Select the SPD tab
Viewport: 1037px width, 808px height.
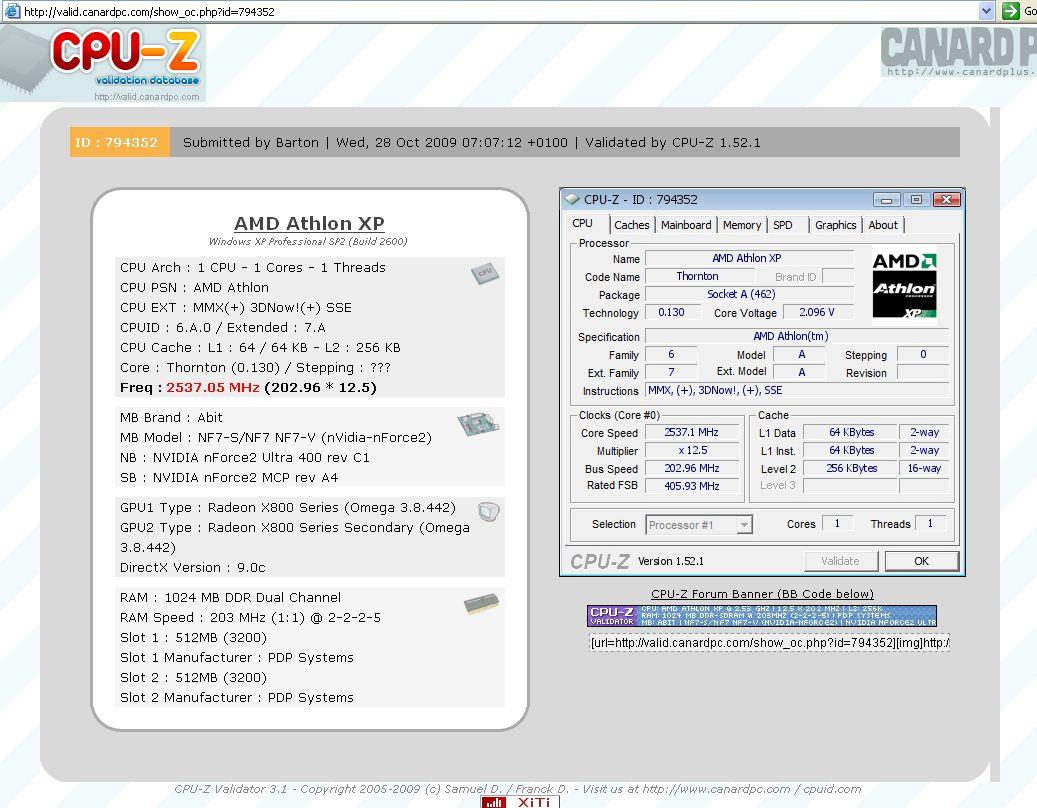783,225
